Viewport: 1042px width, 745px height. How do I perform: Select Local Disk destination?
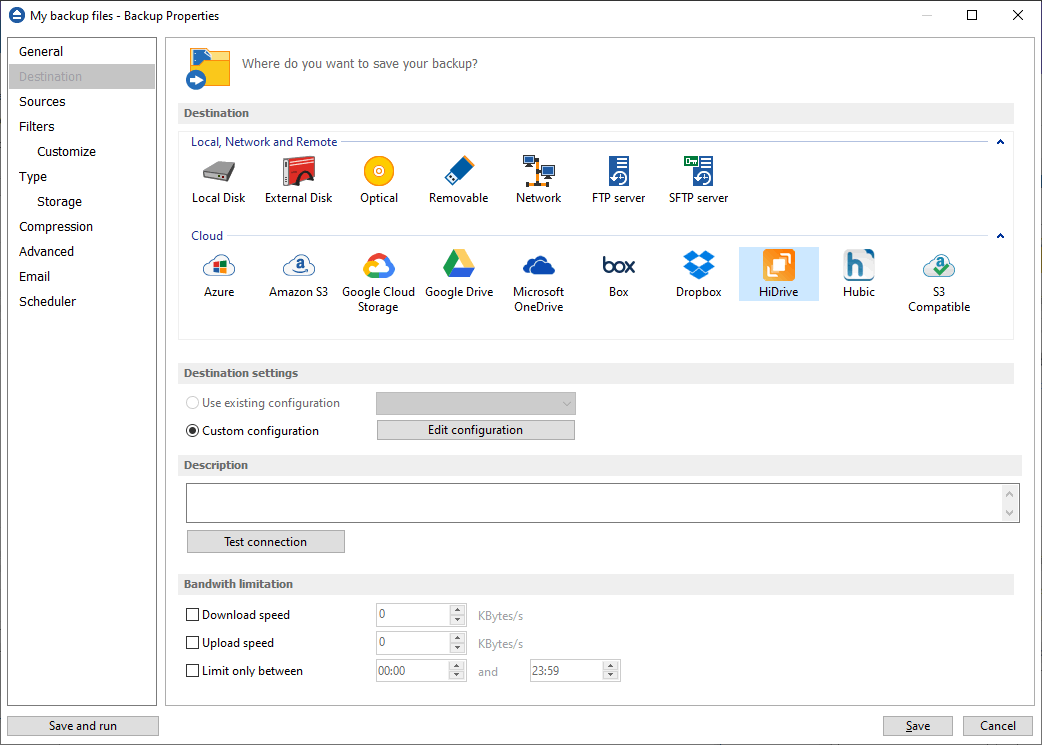click(x=219, y=181)
